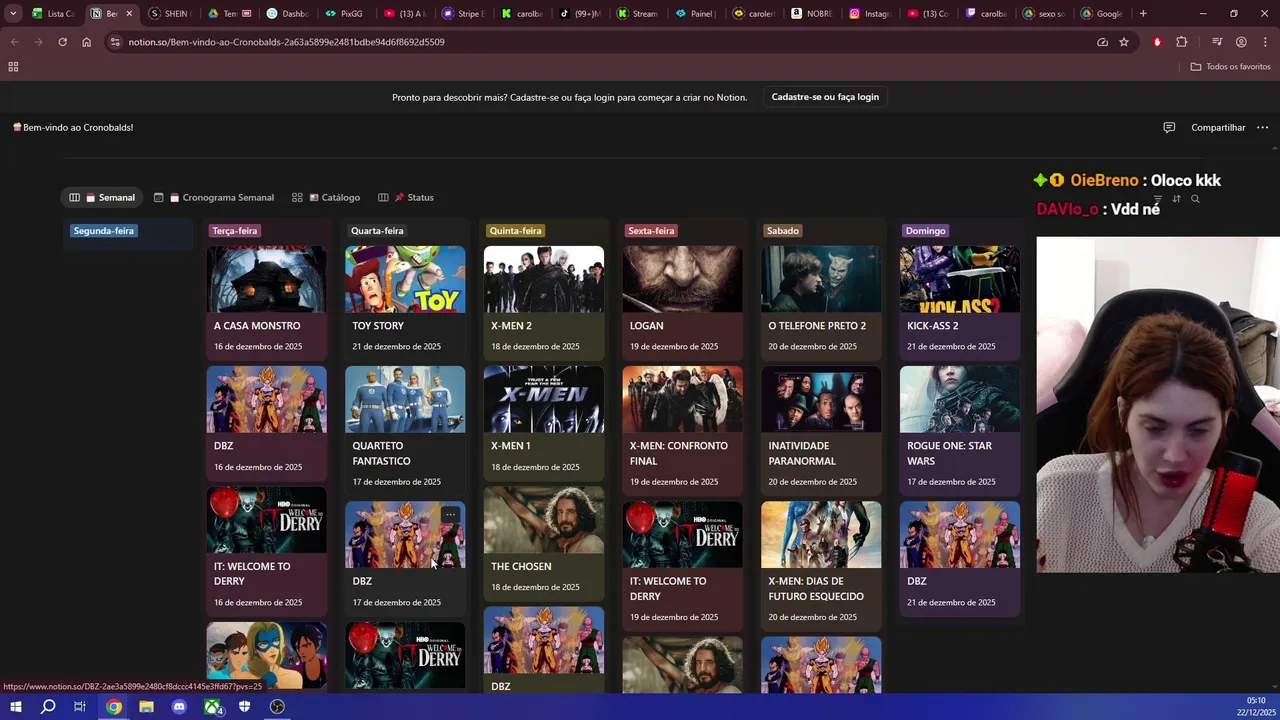Switch to the Cronograma Semanal view tab

click(x=213, y=197)
